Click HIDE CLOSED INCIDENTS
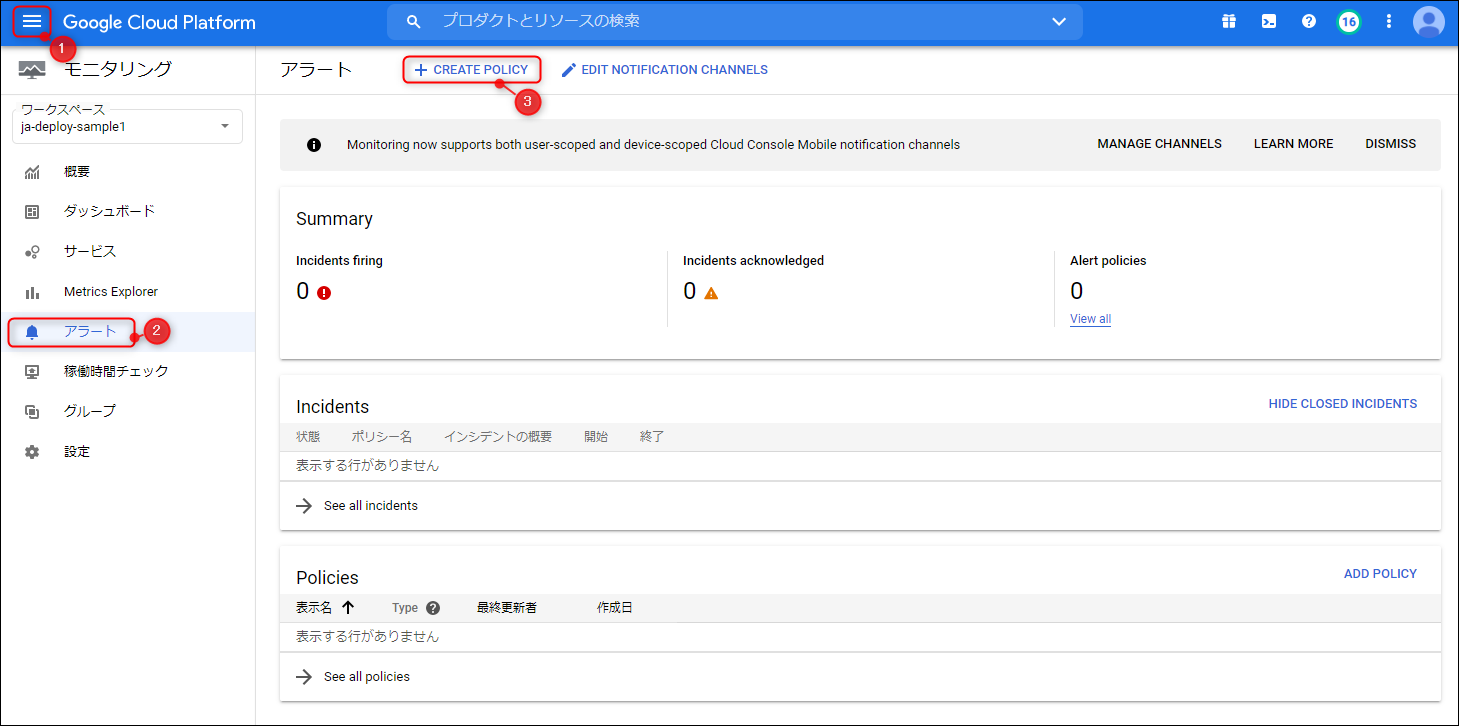This screenshot has width=1459, height=726. tap(1342, 404)
